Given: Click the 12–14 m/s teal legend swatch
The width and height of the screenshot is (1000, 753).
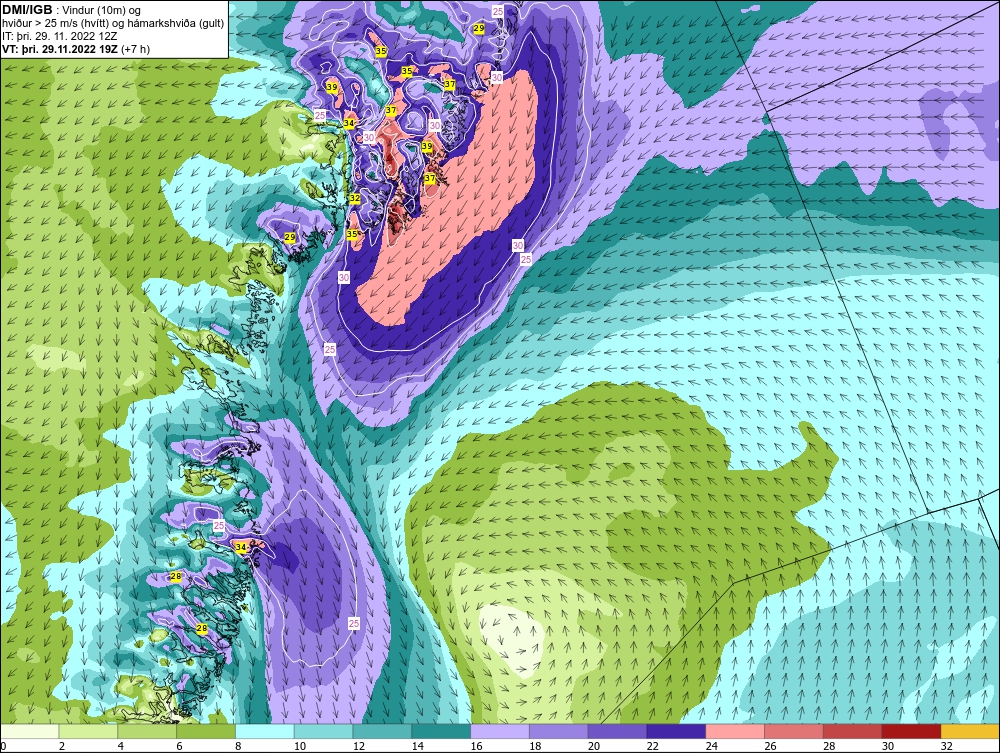Looking at the screenshot, I should click(383, 731).
